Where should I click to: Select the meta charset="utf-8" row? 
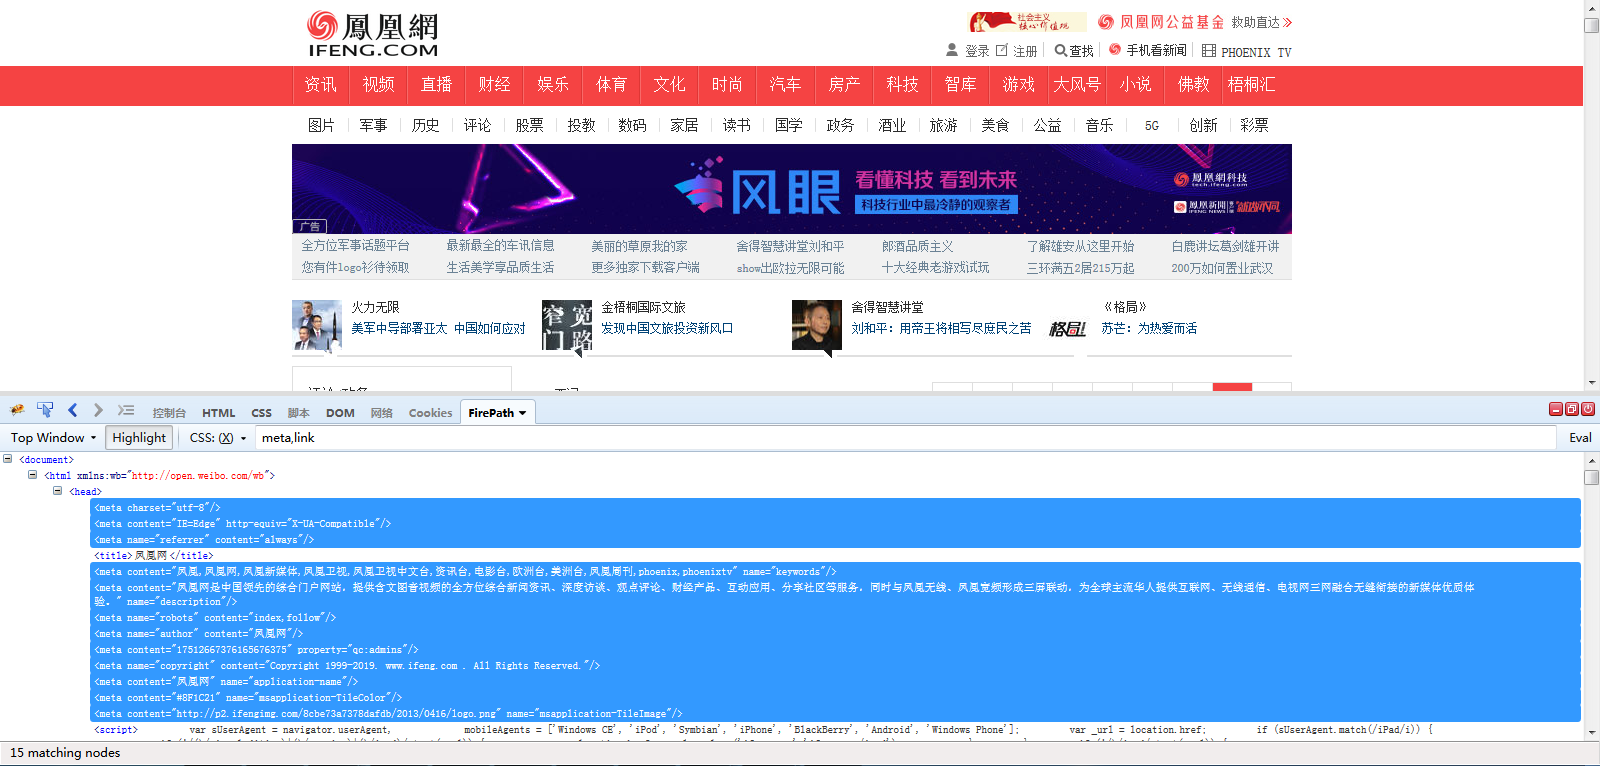coord(836,507)
